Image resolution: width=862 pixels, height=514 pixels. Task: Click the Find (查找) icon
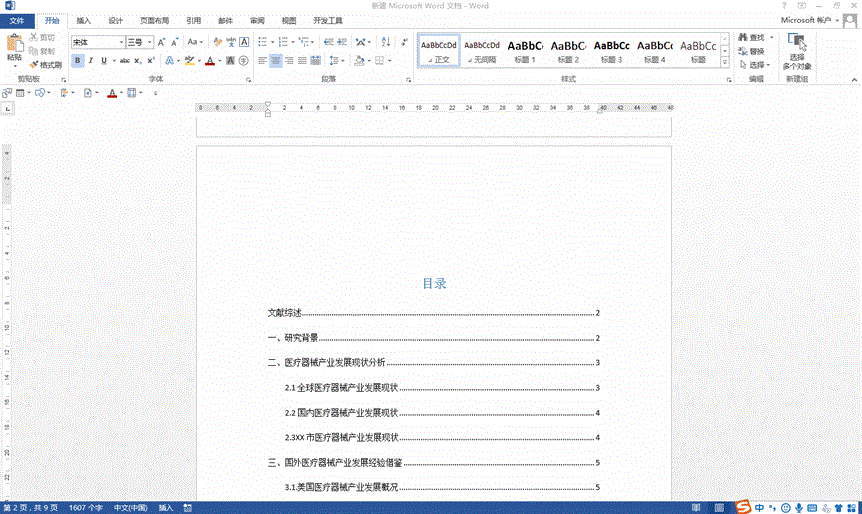tap(751, 37)
